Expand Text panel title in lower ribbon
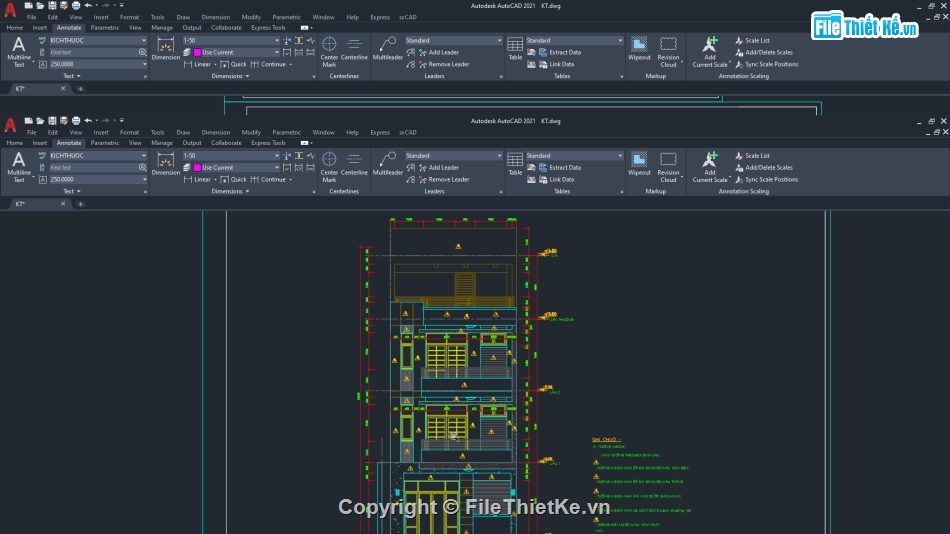 click(x=72, y=192)
